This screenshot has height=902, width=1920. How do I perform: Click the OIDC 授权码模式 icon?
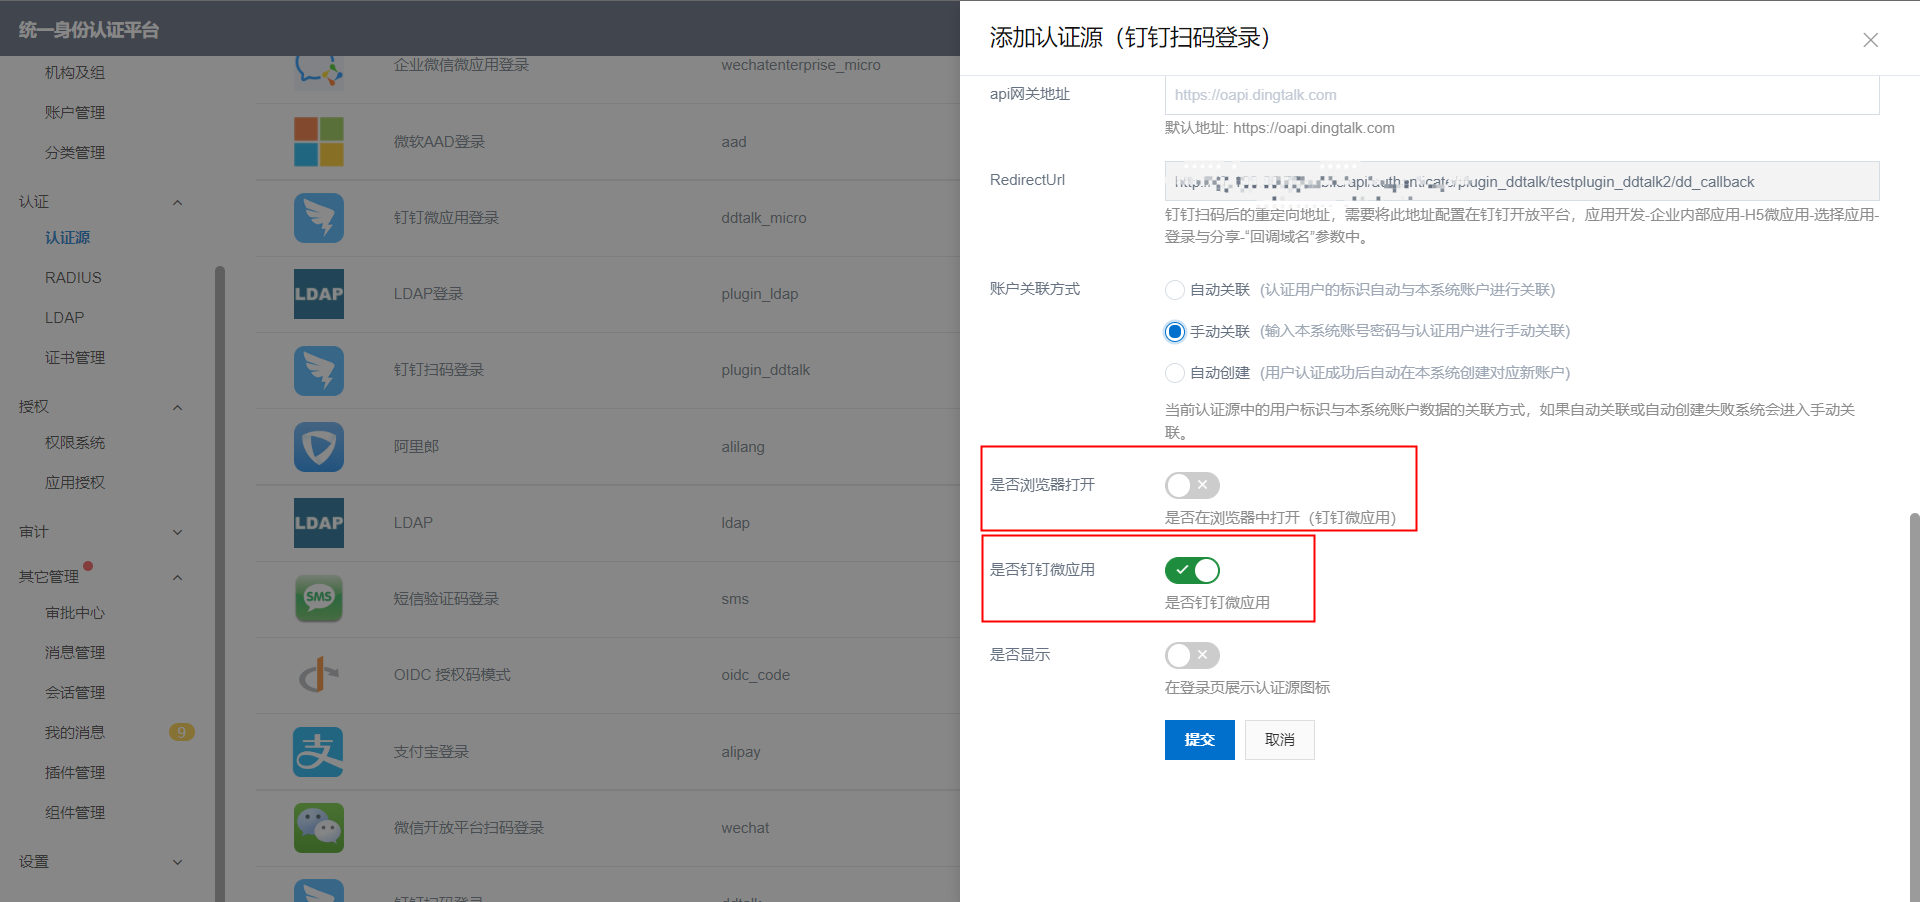[319, 675]
